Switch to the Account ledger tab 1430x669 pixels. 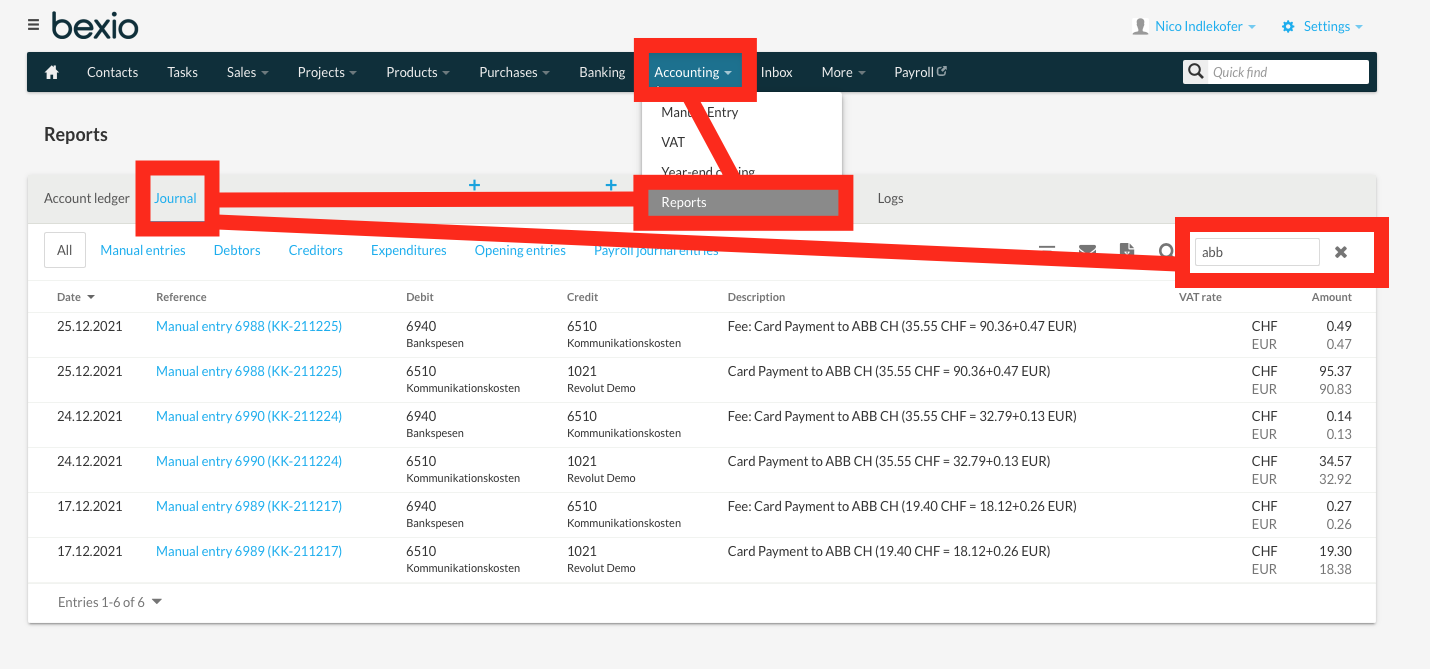86,197
